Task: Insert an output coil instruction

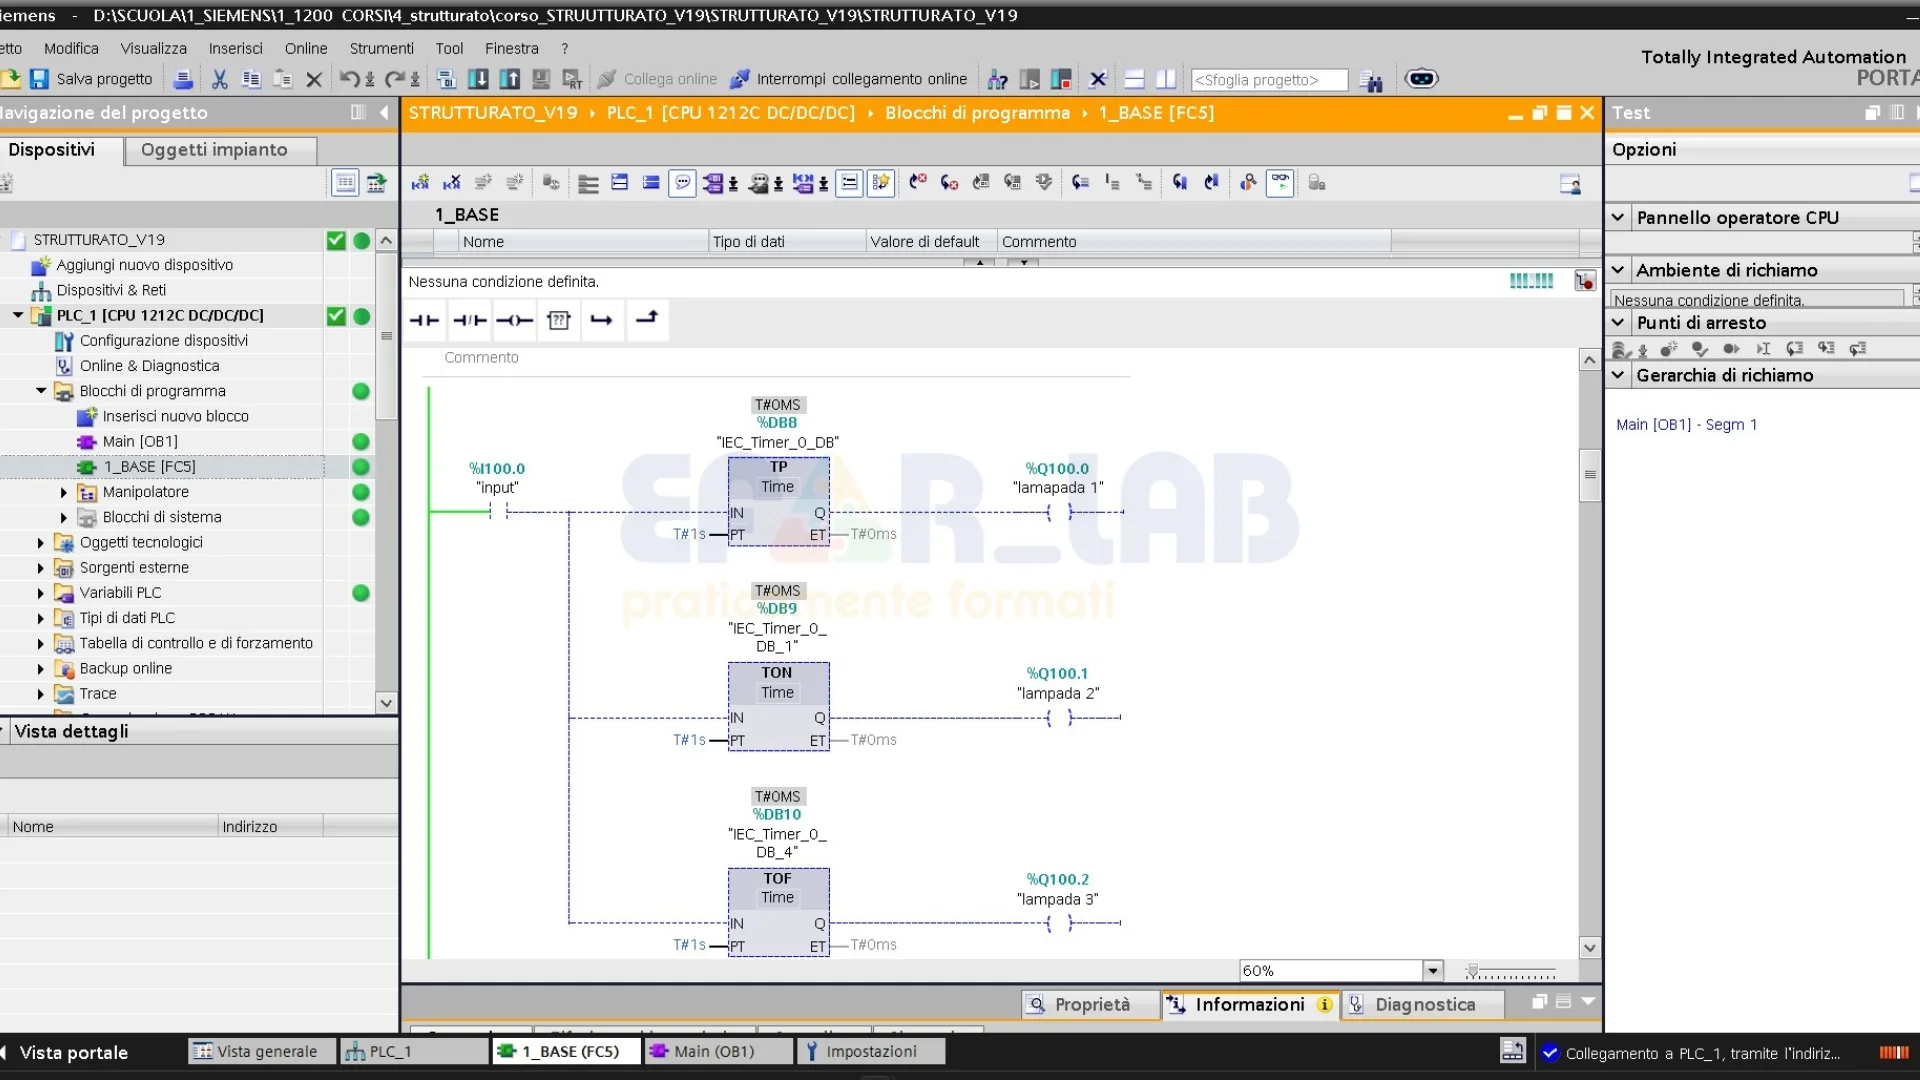Action: [514, 320]
